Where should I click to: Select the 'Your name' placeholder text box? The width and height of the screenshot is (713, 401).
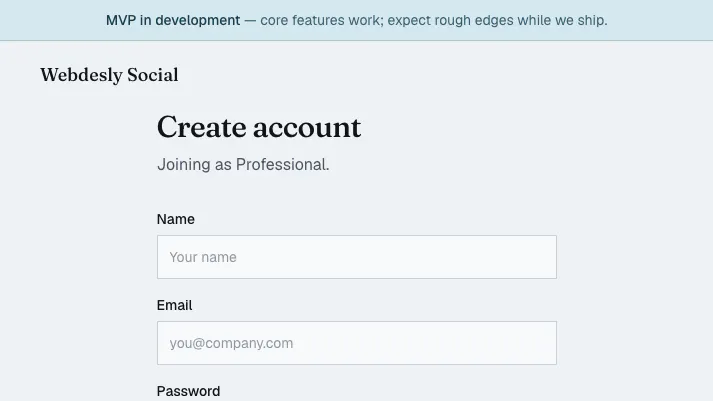pyautogui.click(x=356, y=257)
